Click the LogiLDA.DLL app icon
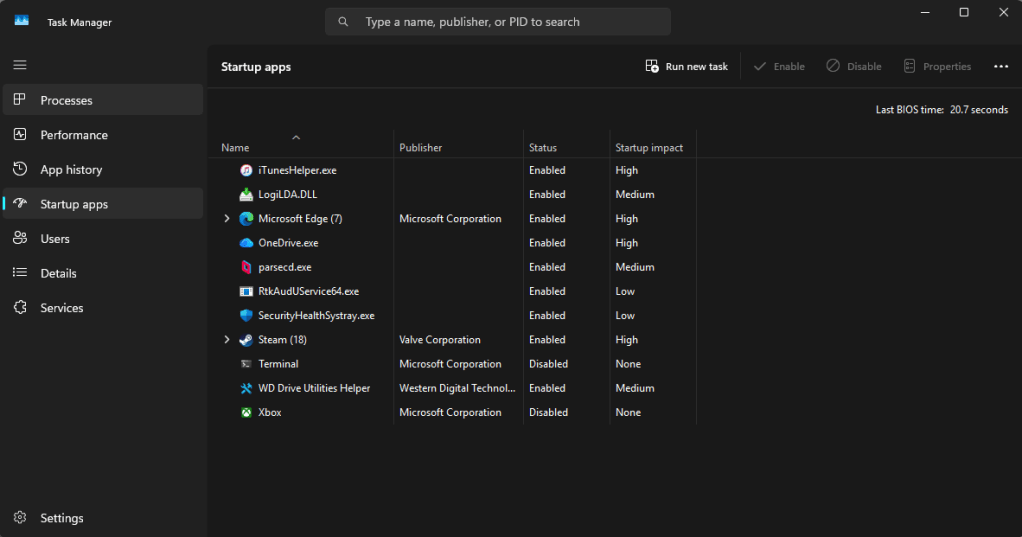The width and height of the screenshot is (1022, 537). coord(246,194)
